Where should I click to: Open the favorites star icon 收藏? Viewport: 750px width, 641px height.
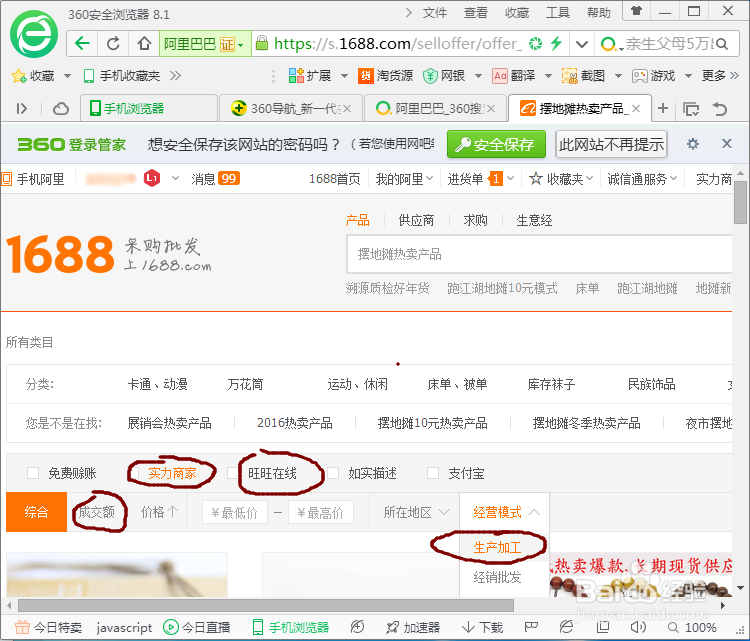[19, 76]
